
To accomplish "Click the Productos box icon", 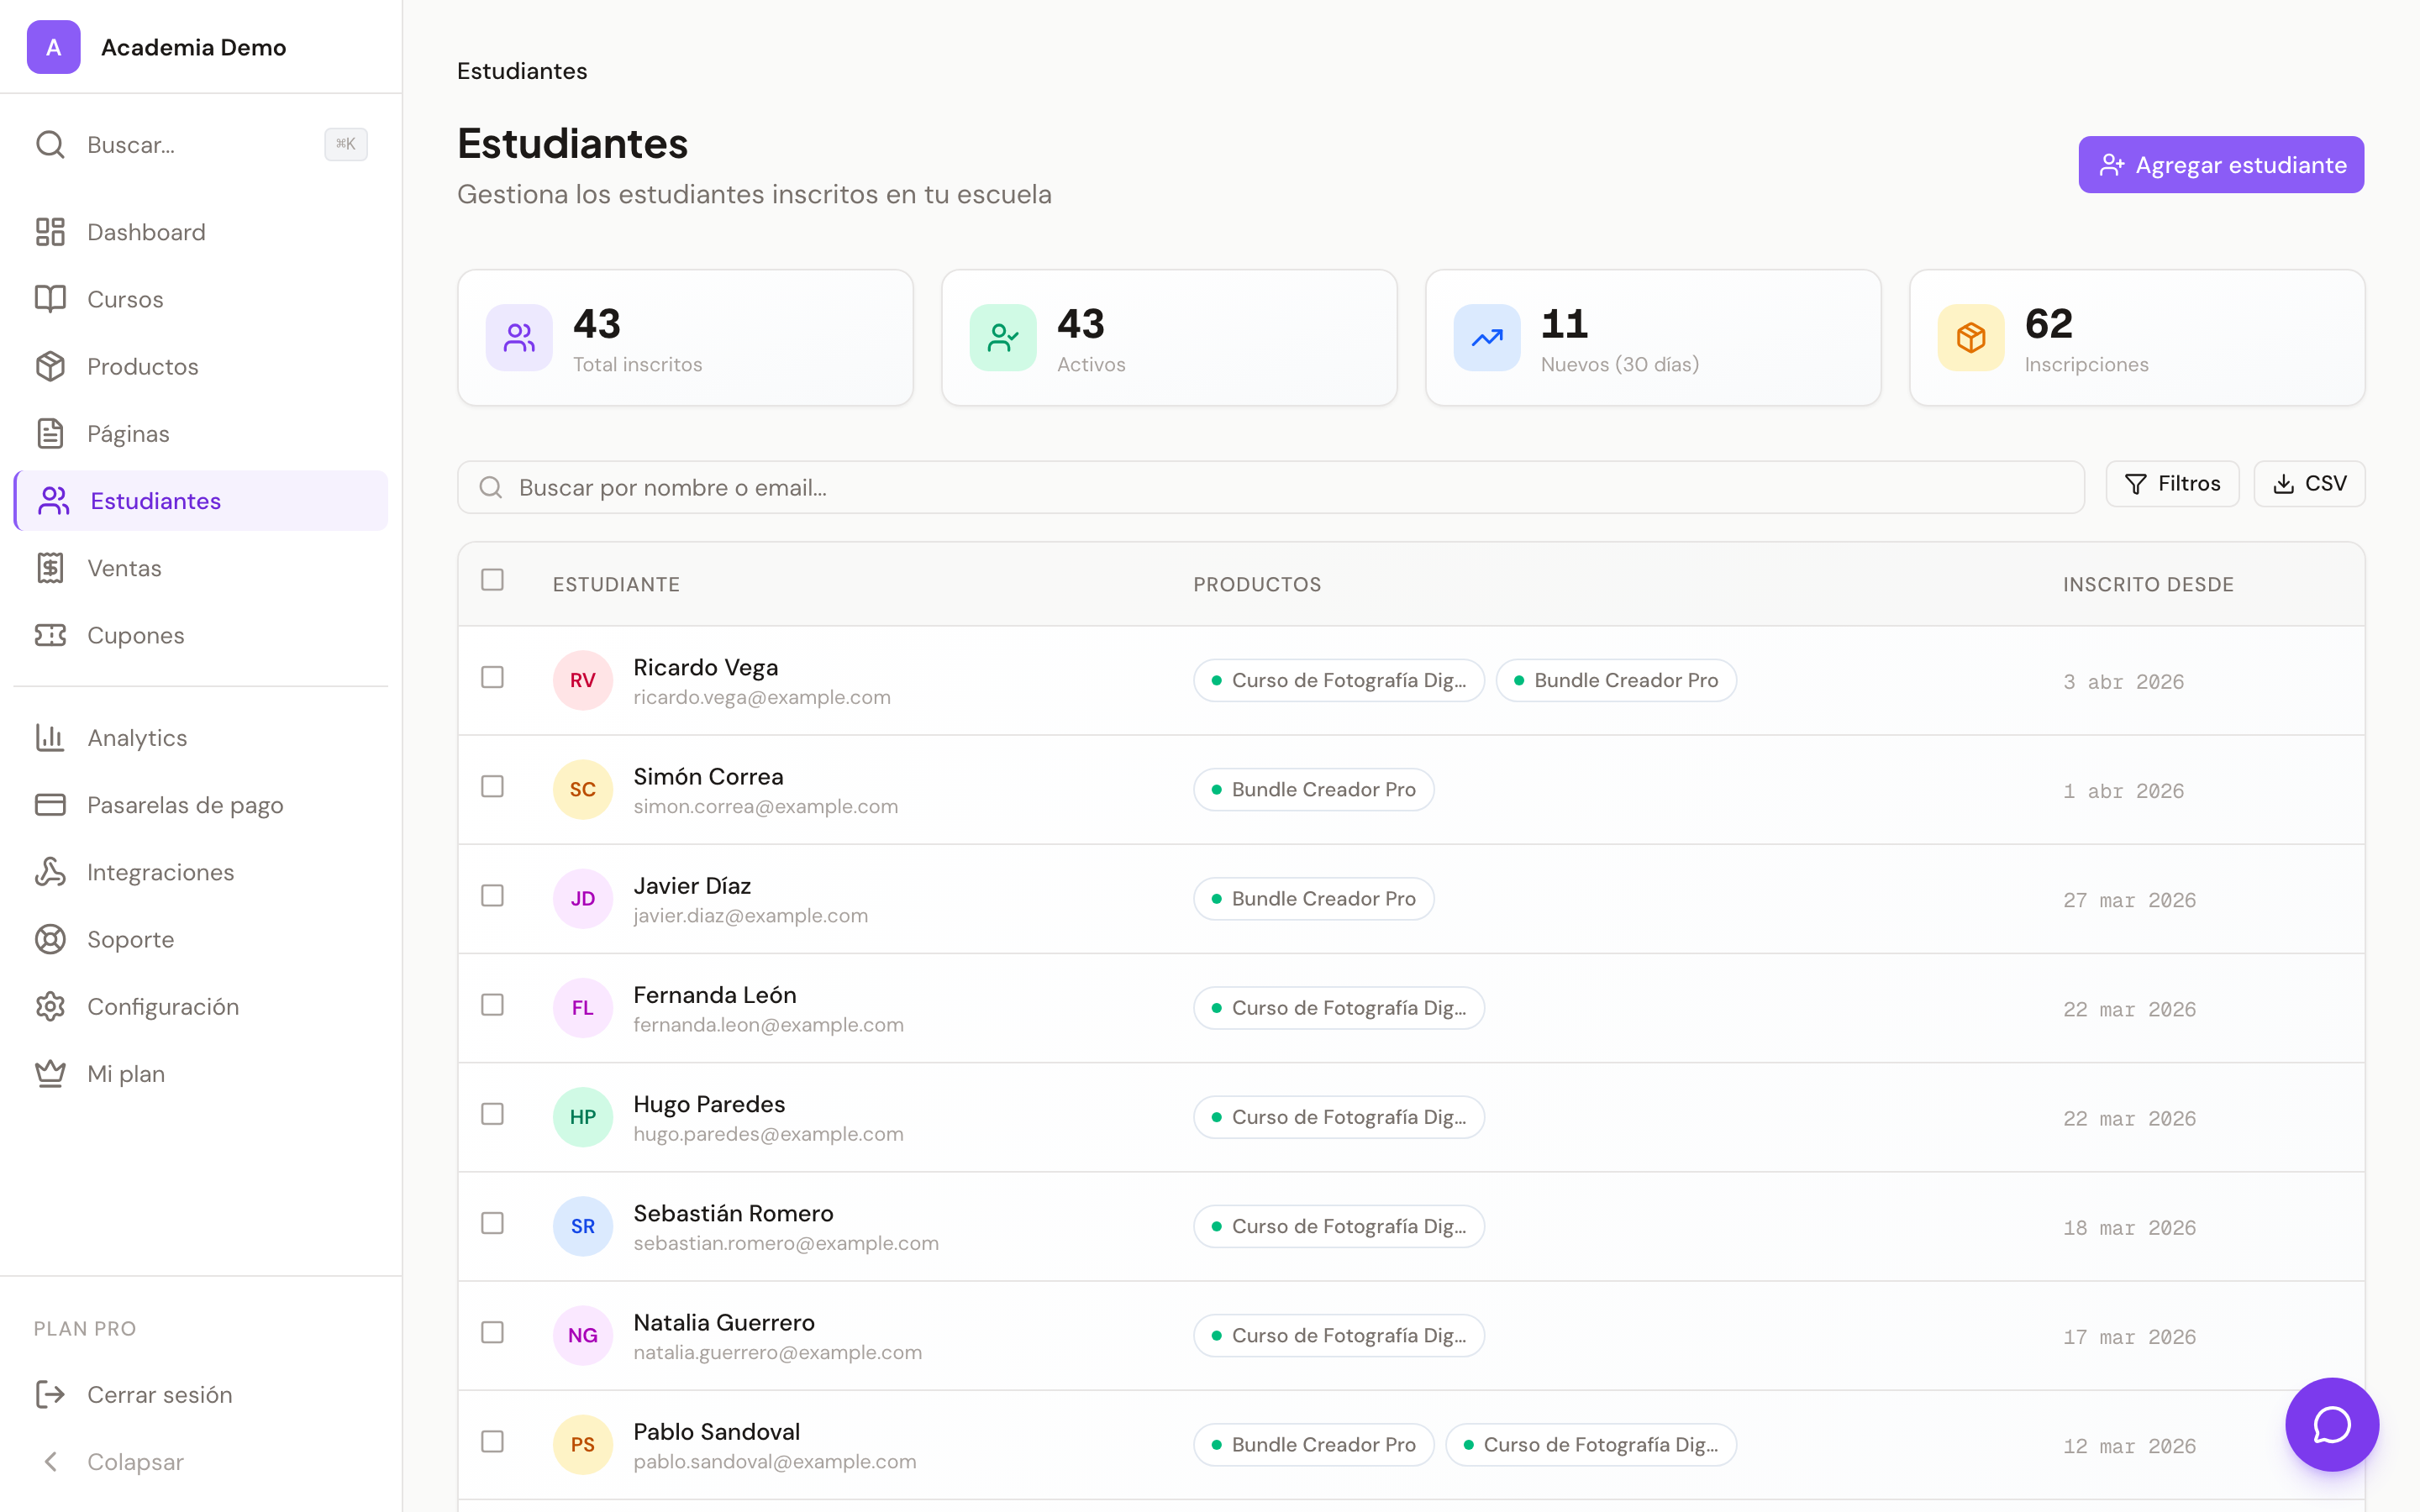I will tap(50, 366).
